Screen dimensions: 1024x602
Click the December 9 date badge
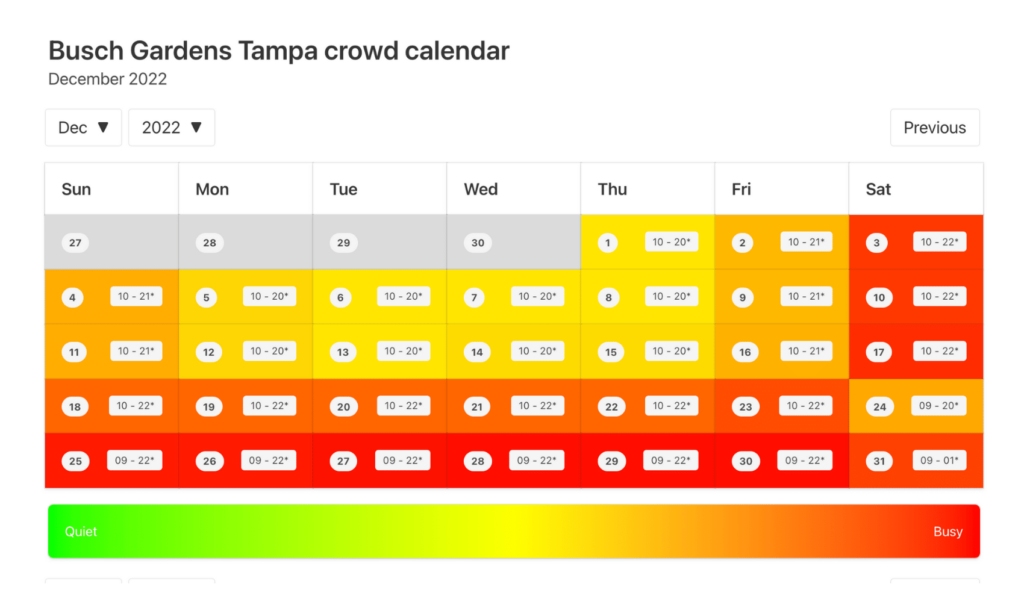743,298
